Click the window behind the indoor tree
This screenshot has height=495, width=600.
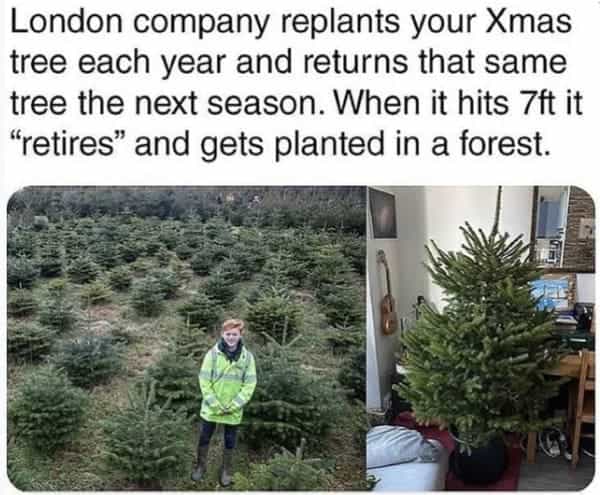coord(551,226)
